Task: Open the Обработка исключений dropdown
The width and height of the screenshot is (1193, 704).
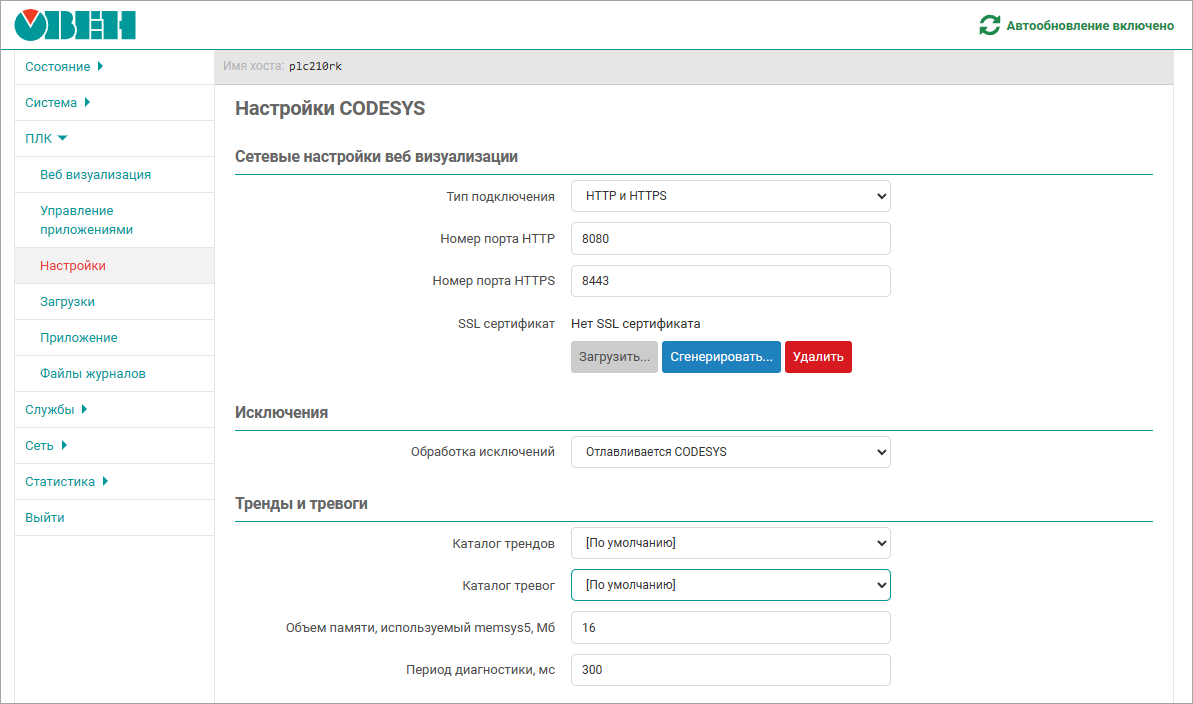Action: tap(730, 452)
